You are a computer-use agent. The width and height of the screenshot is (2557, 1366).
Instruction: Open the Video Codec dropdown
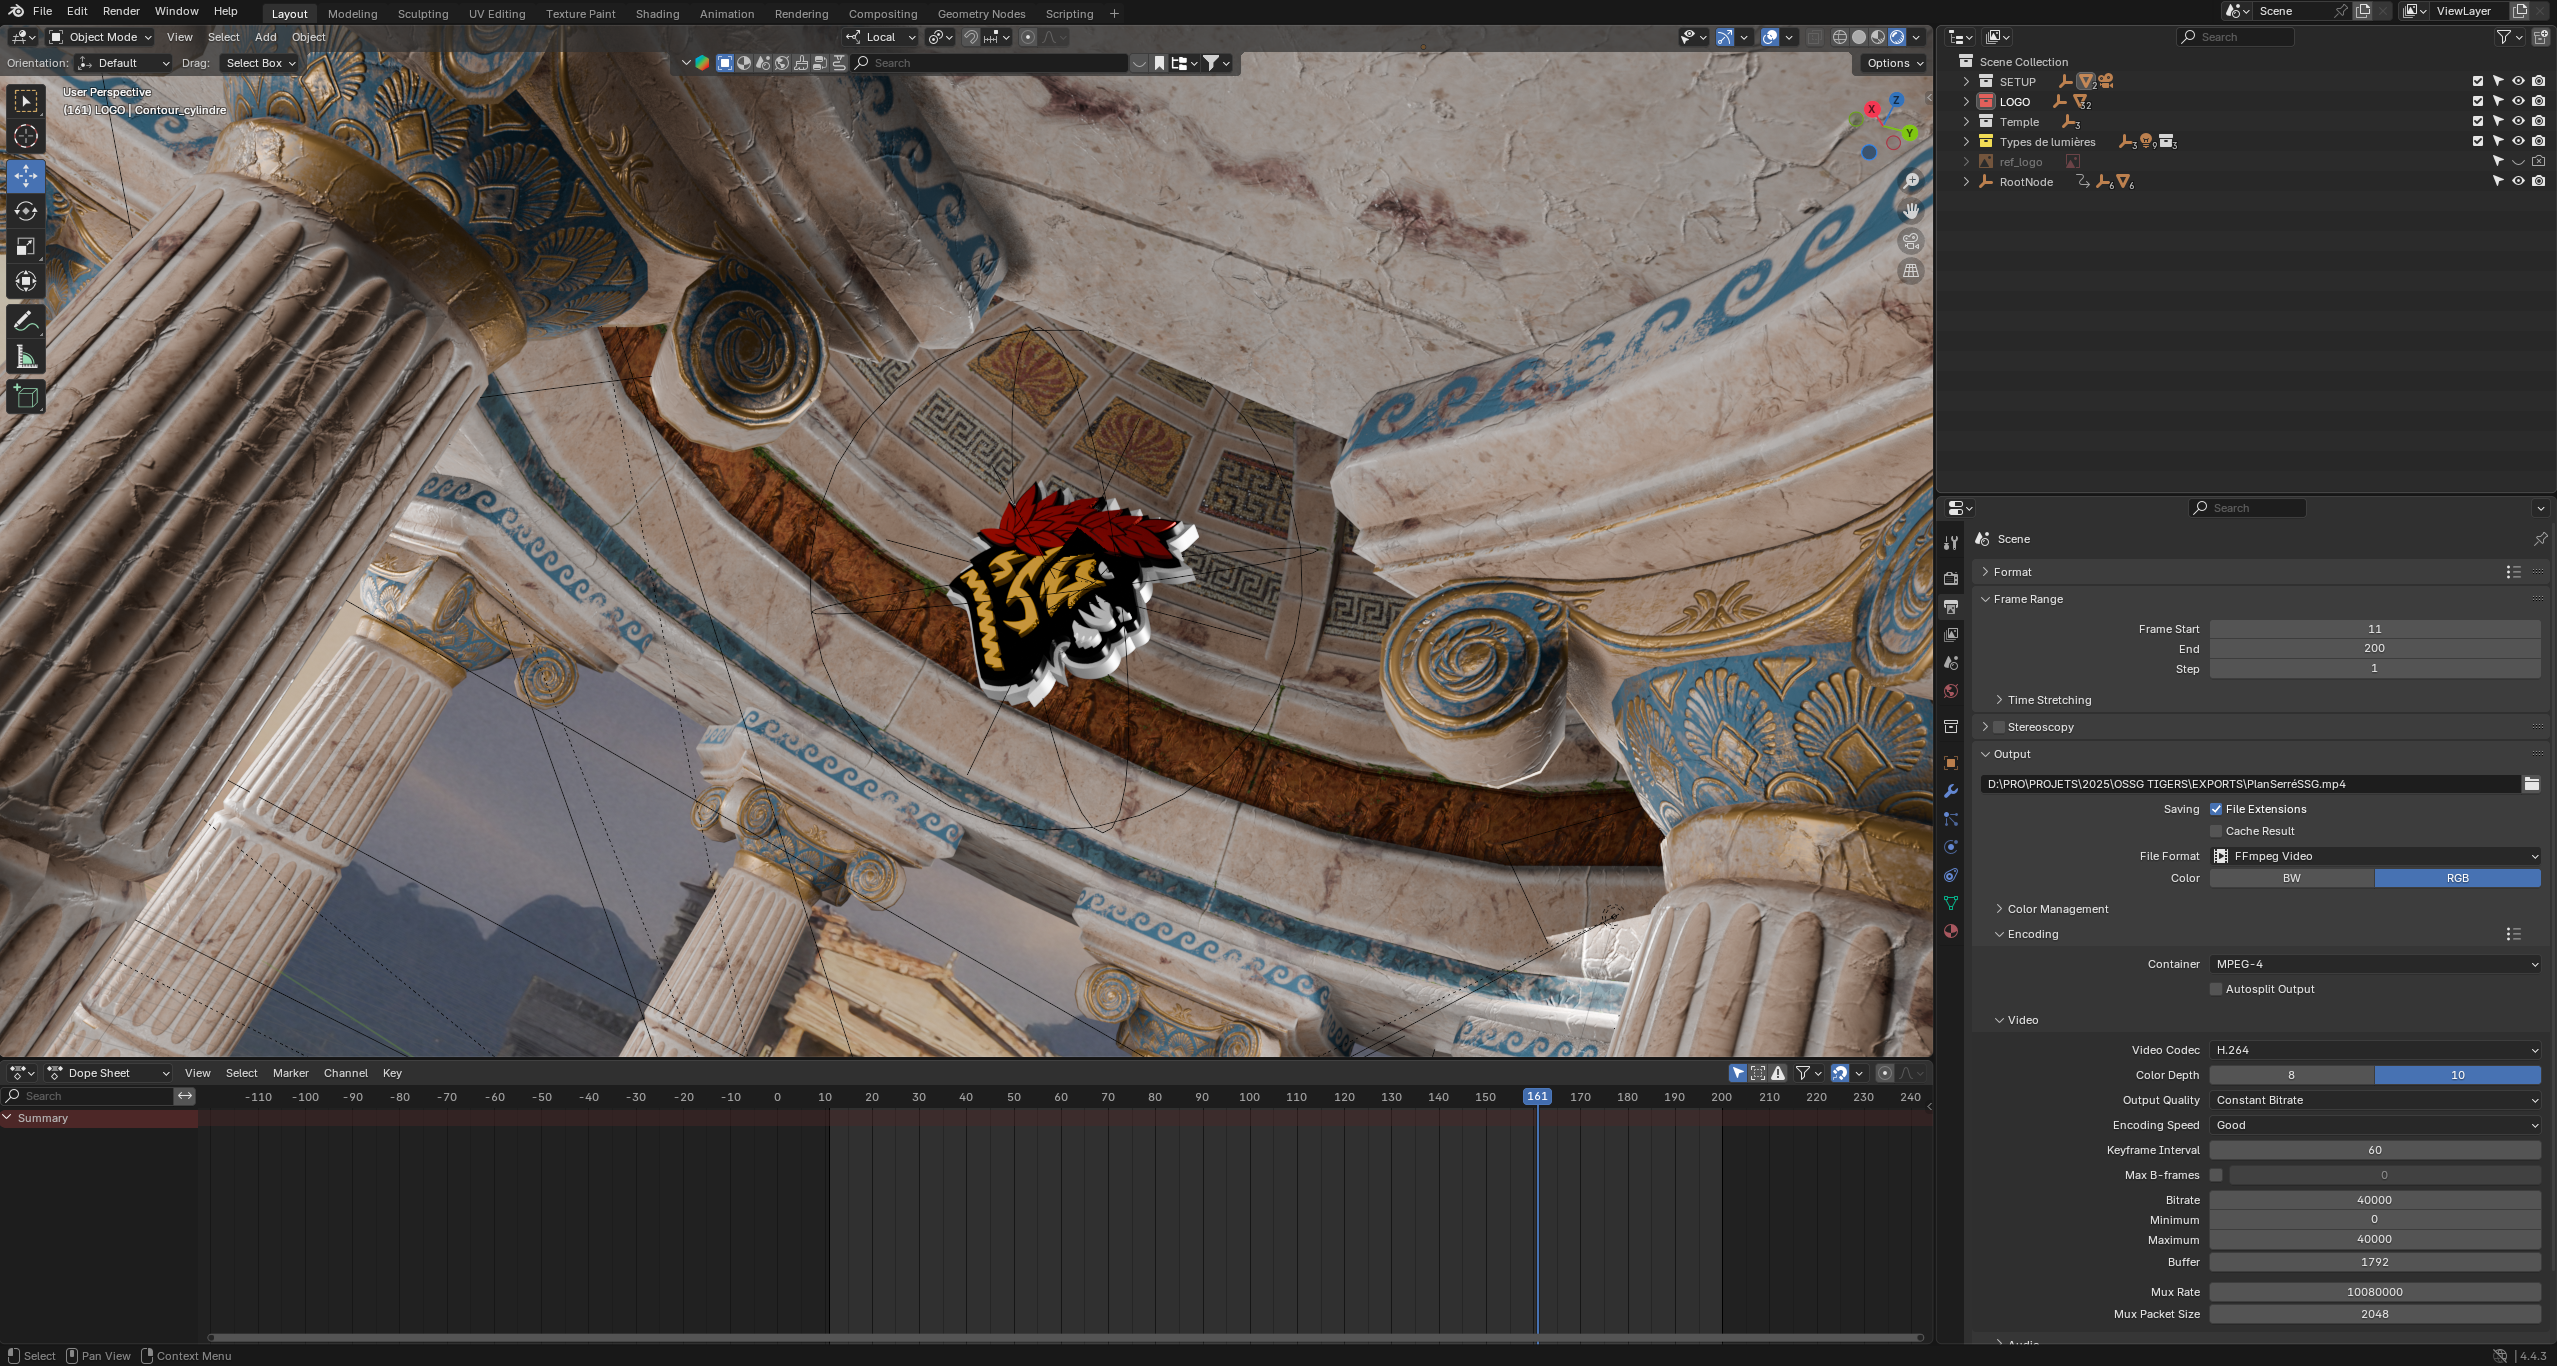tap(2374, 1050)
